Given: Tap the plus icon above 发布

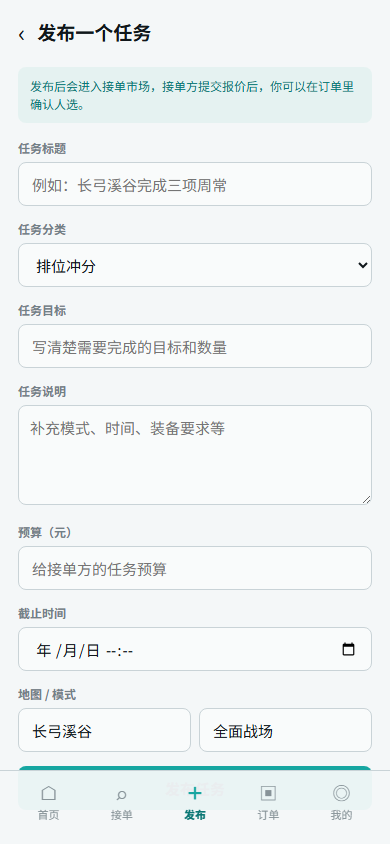Looking at the screenshot, I should coord(195,793).
